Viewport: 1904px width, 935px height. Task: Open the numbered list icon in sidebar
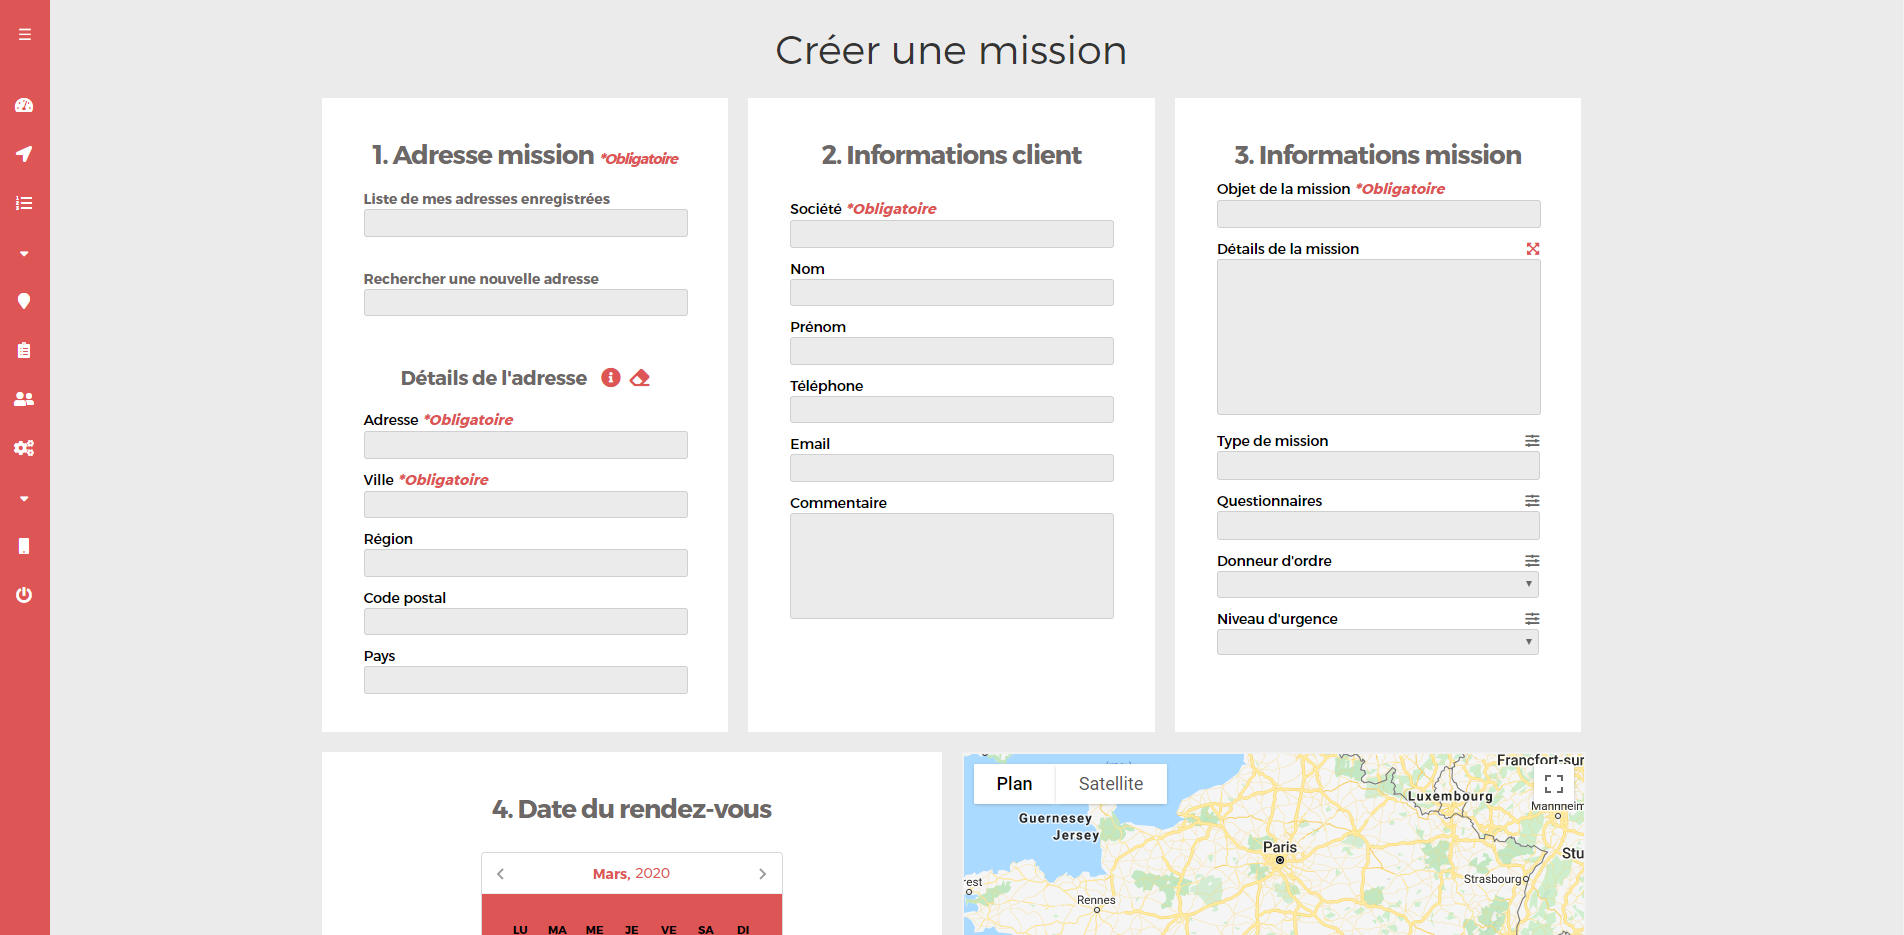24,203
